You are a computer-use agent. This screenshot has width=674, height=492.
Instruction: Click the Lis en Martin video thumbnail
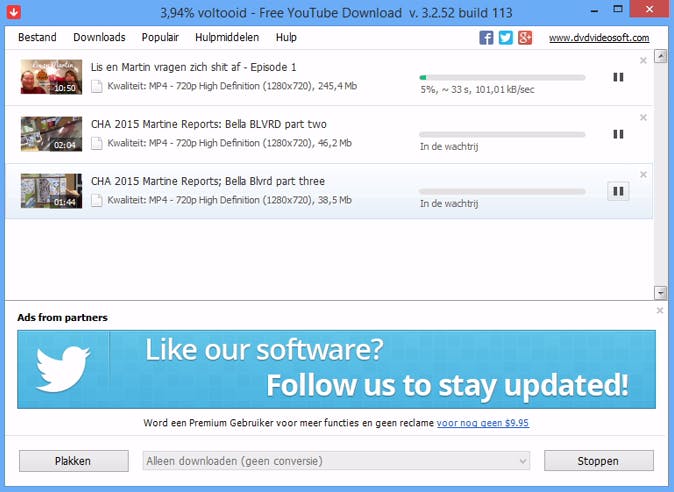51,77
